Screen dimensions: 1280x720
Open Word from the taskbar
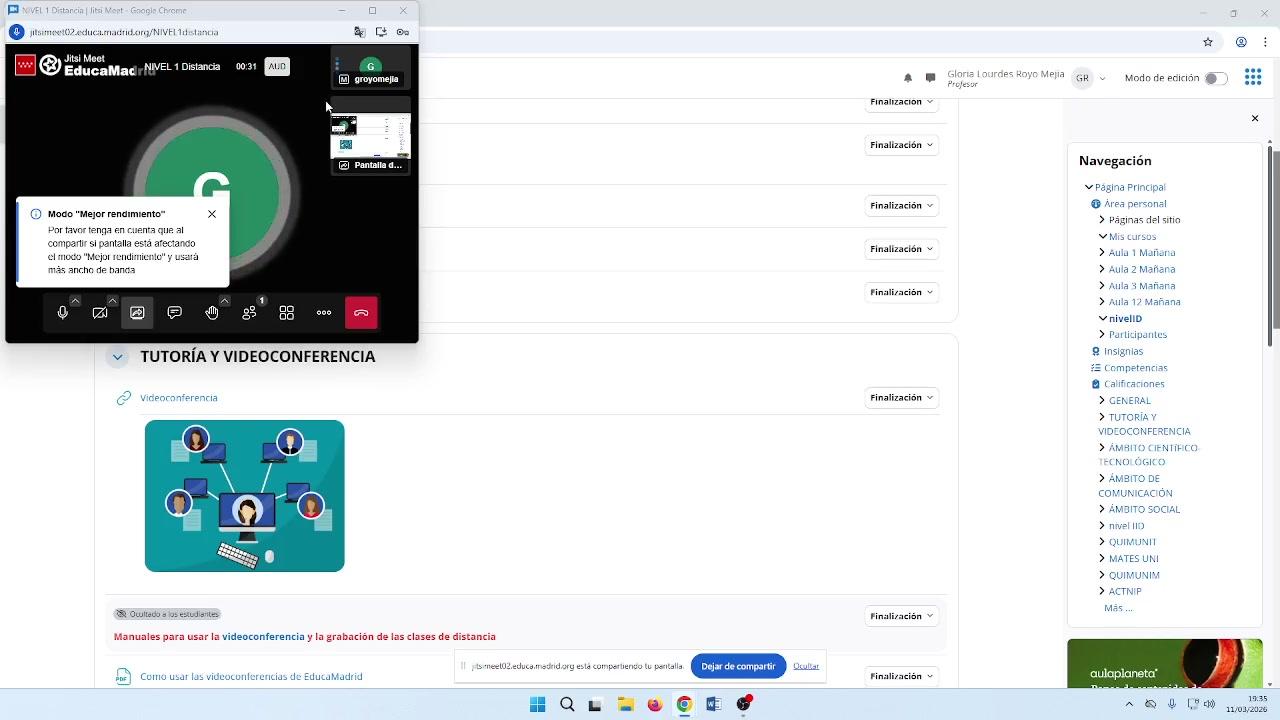714,704
